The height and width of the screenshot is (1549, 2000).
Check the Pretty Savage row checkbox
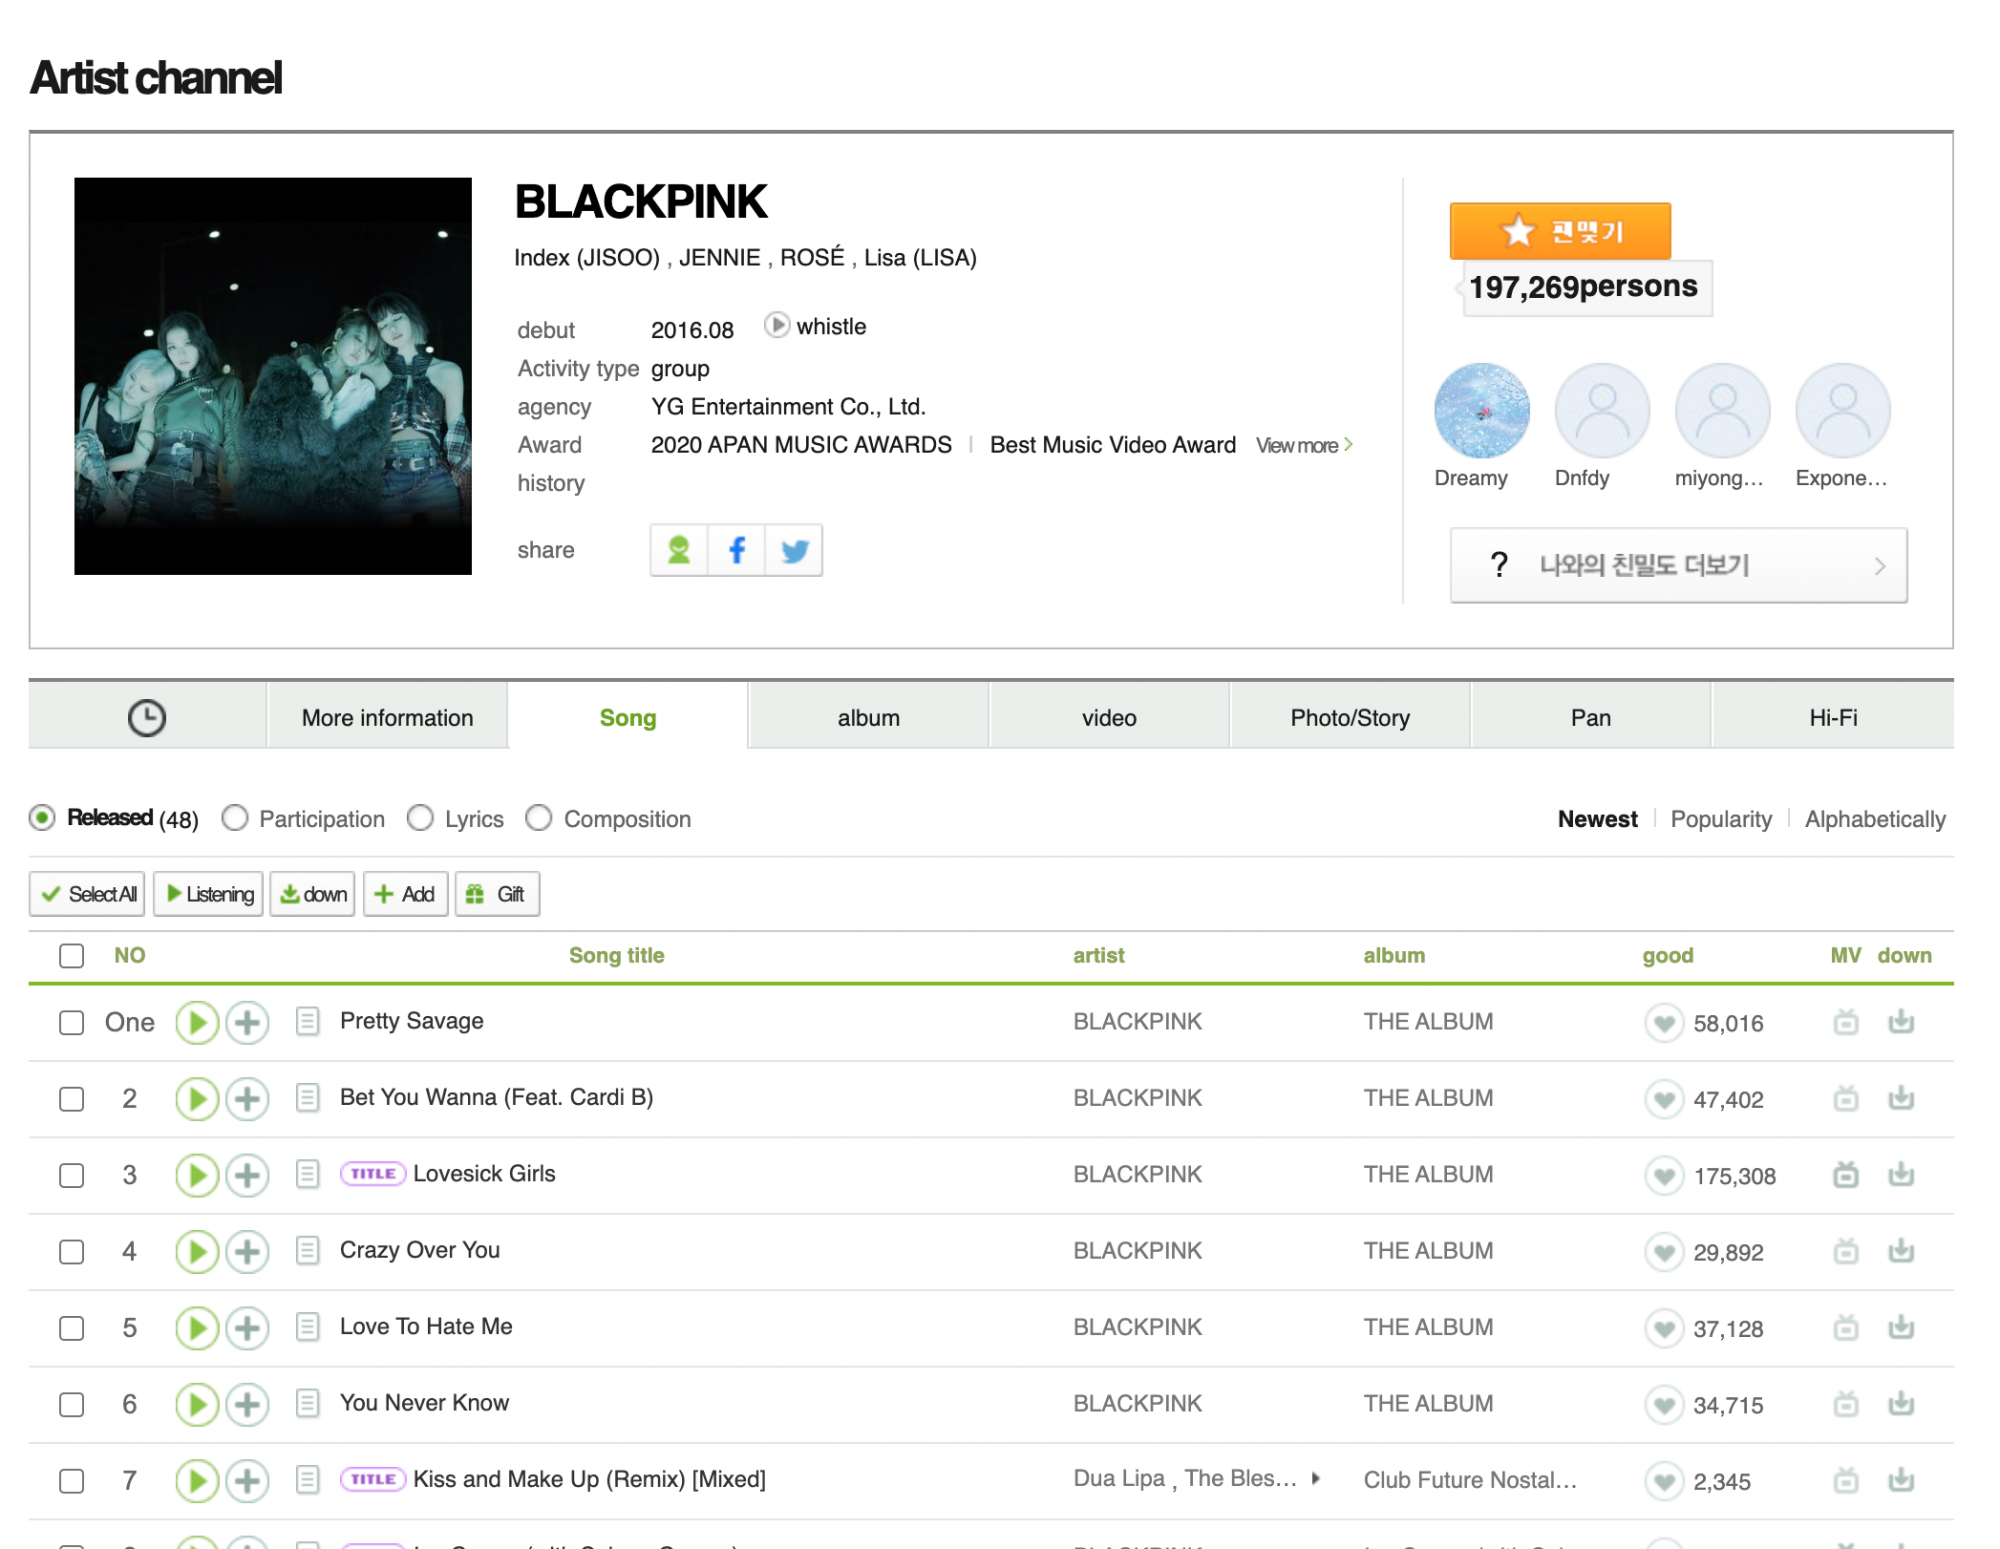(71, 1023)
